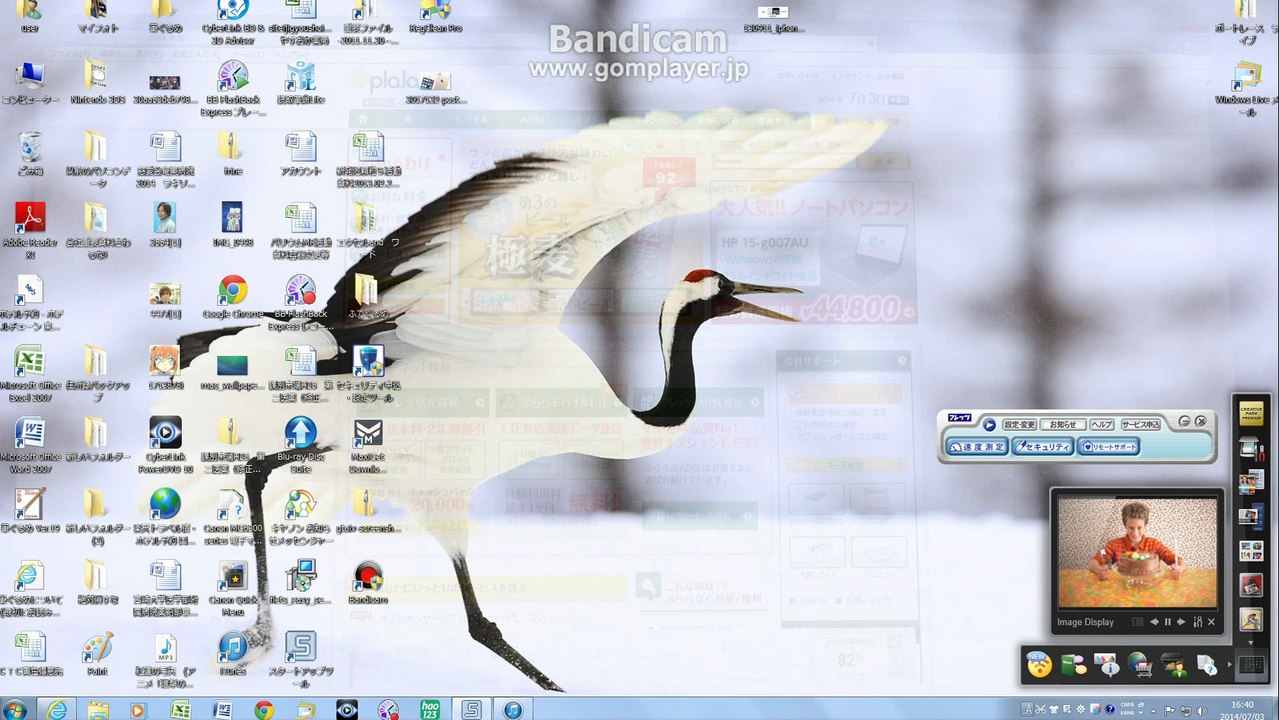This screenshot has width=1279, height=720.
Task: Open Creative Park Premium in Canon sidebar
Action: (x=1251, y=413)
